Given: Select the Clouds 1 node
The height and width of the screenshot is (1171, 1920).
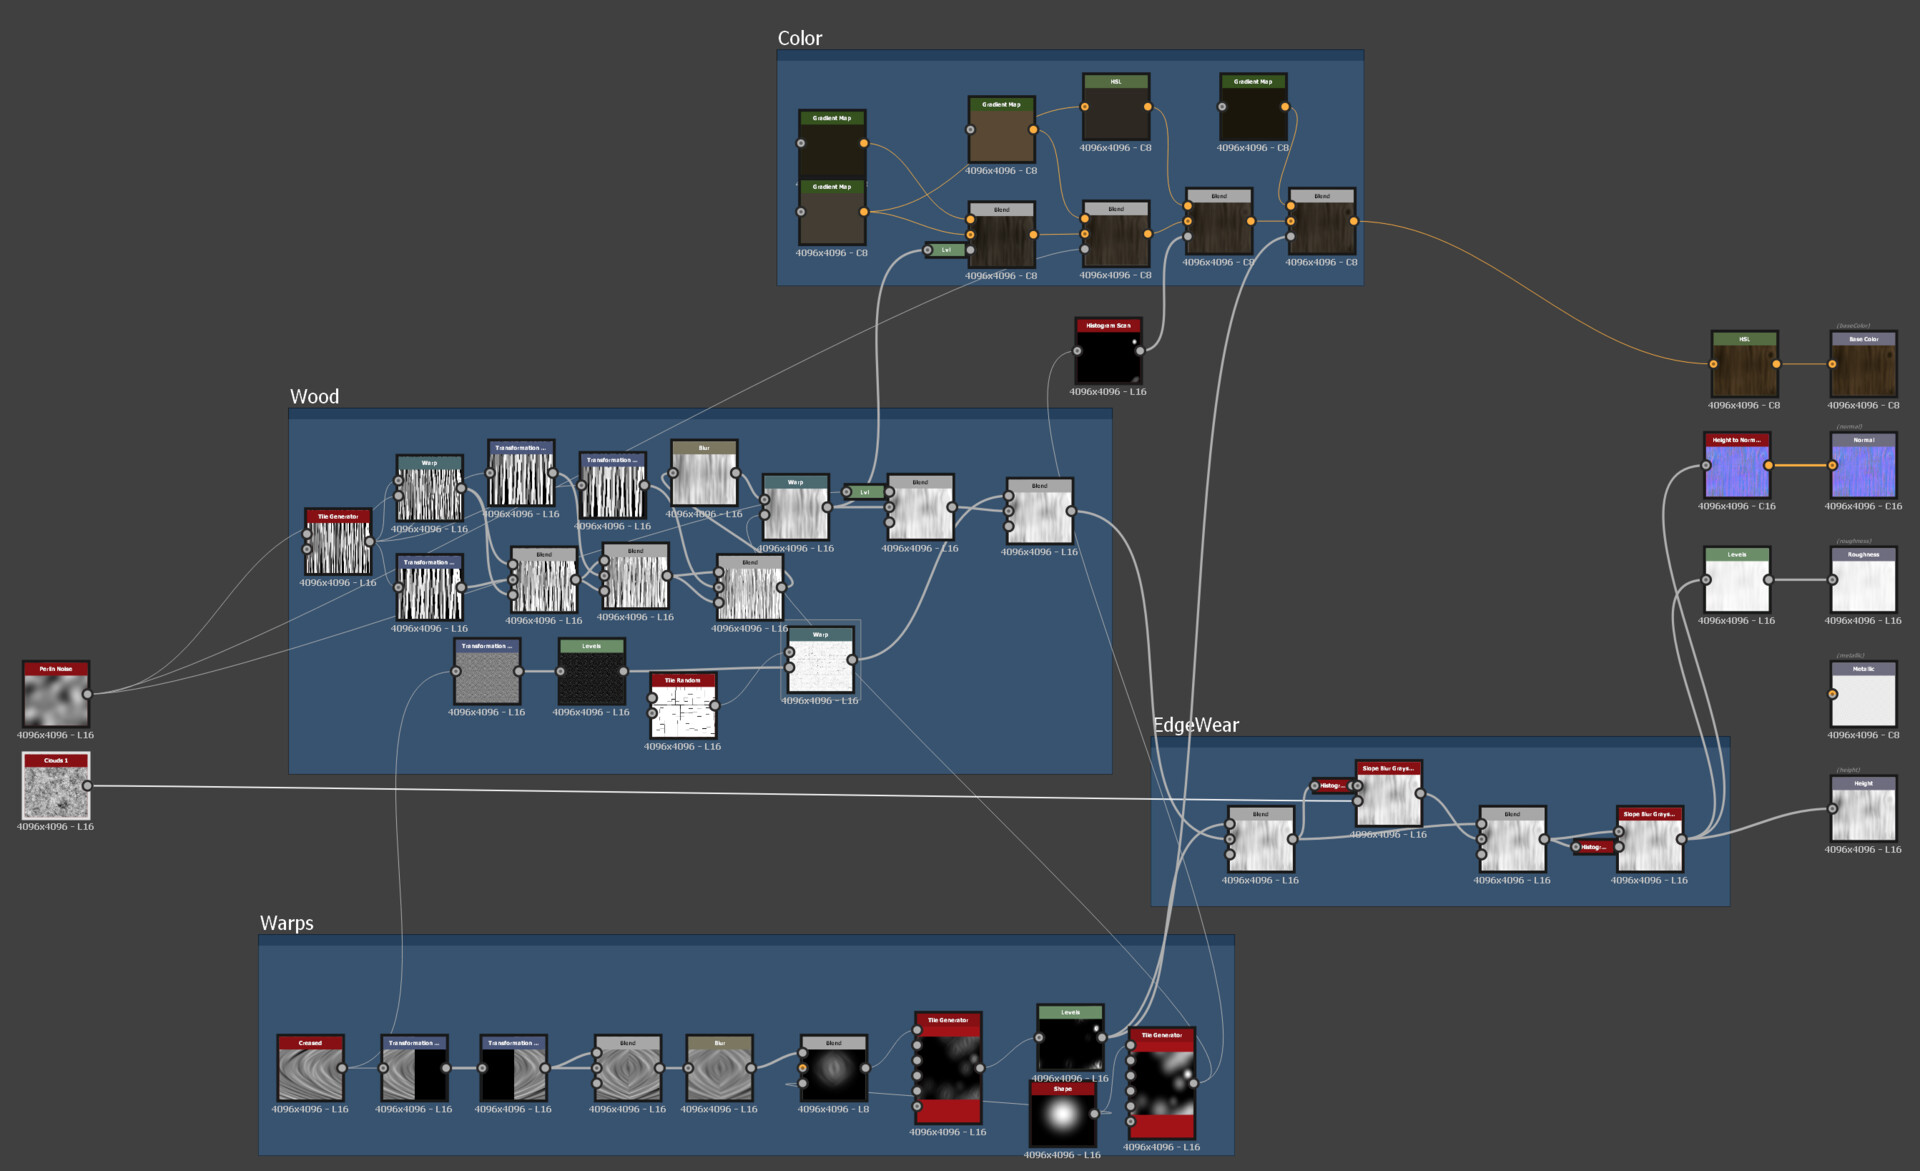Looking at the screenshot, I should pos(56,786).
